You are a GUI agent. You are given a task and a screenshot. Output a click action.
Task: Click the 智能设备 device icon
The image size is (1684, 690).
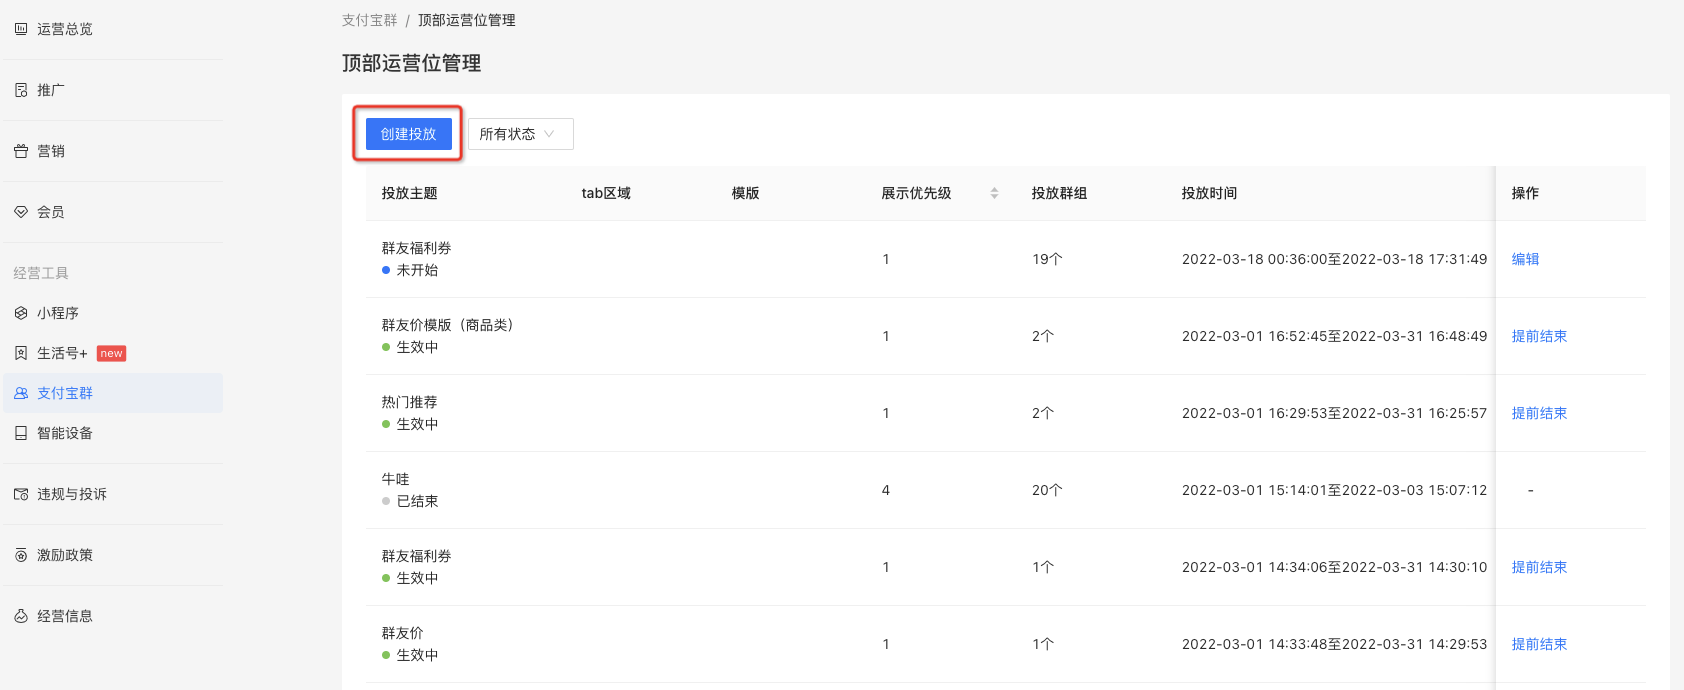point(21,433)
